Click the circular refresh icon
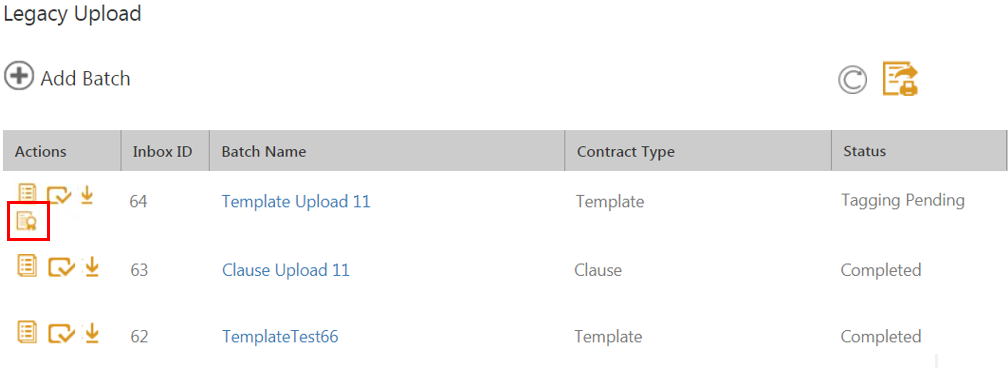The width and height of the screenshot is (1008, 373). (852, 80)
